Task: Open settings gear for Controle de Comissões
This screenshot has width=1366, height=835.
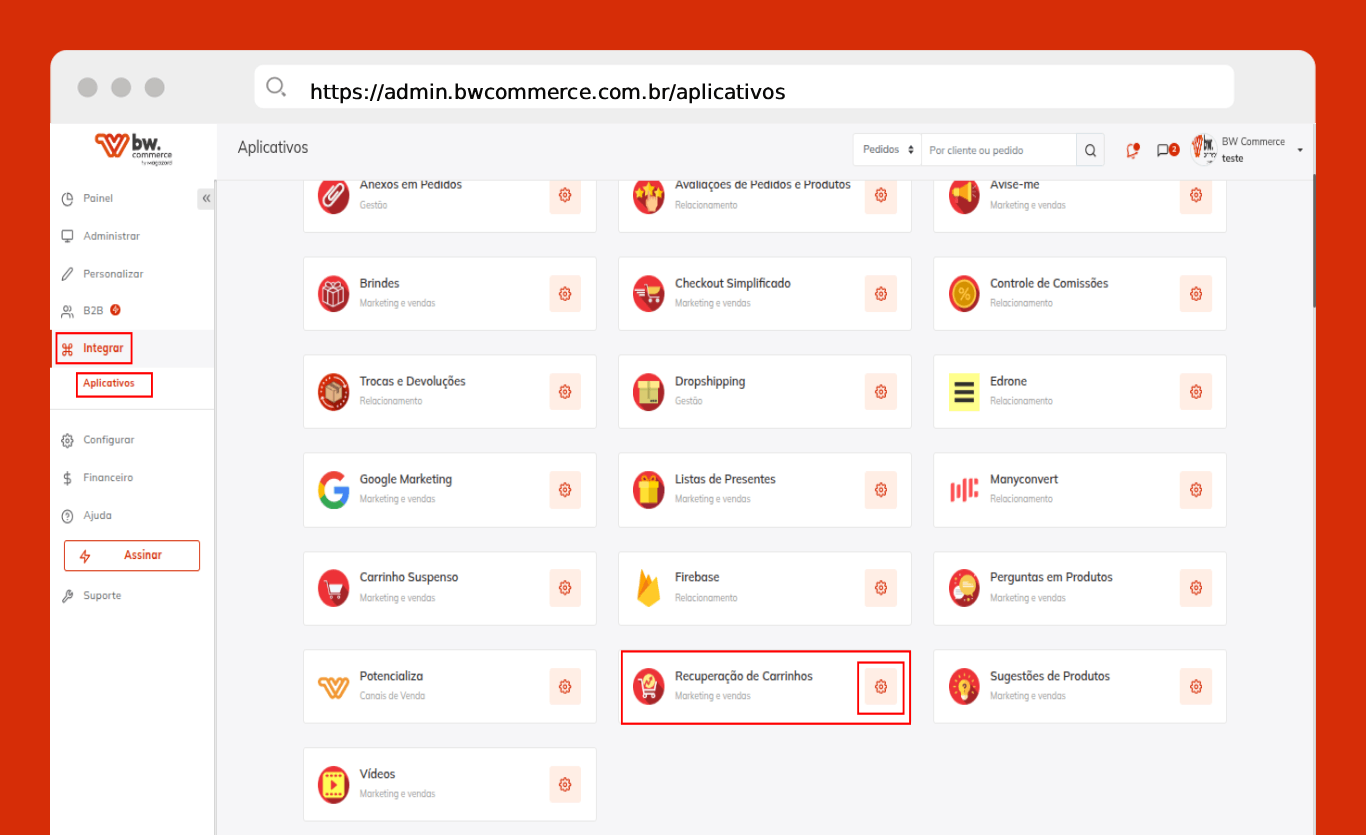Action: 1196,294
